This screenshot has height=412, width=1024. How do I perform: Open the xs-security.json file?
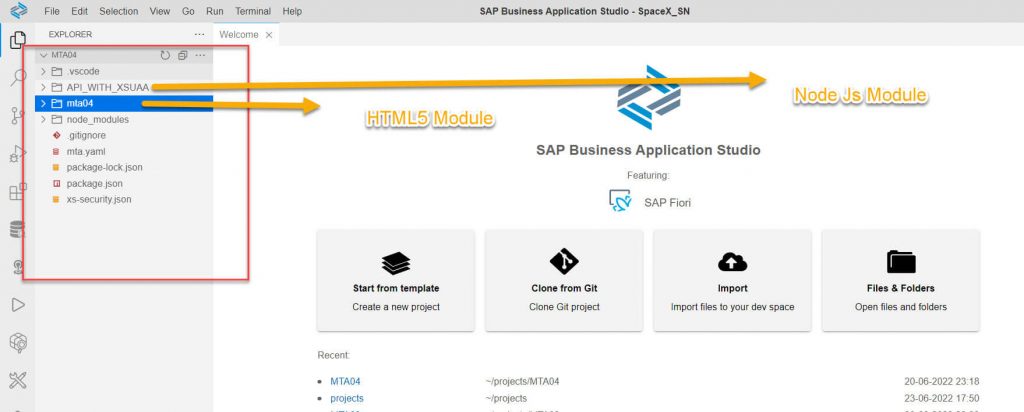pyautogui.click(x=99, y=199)
